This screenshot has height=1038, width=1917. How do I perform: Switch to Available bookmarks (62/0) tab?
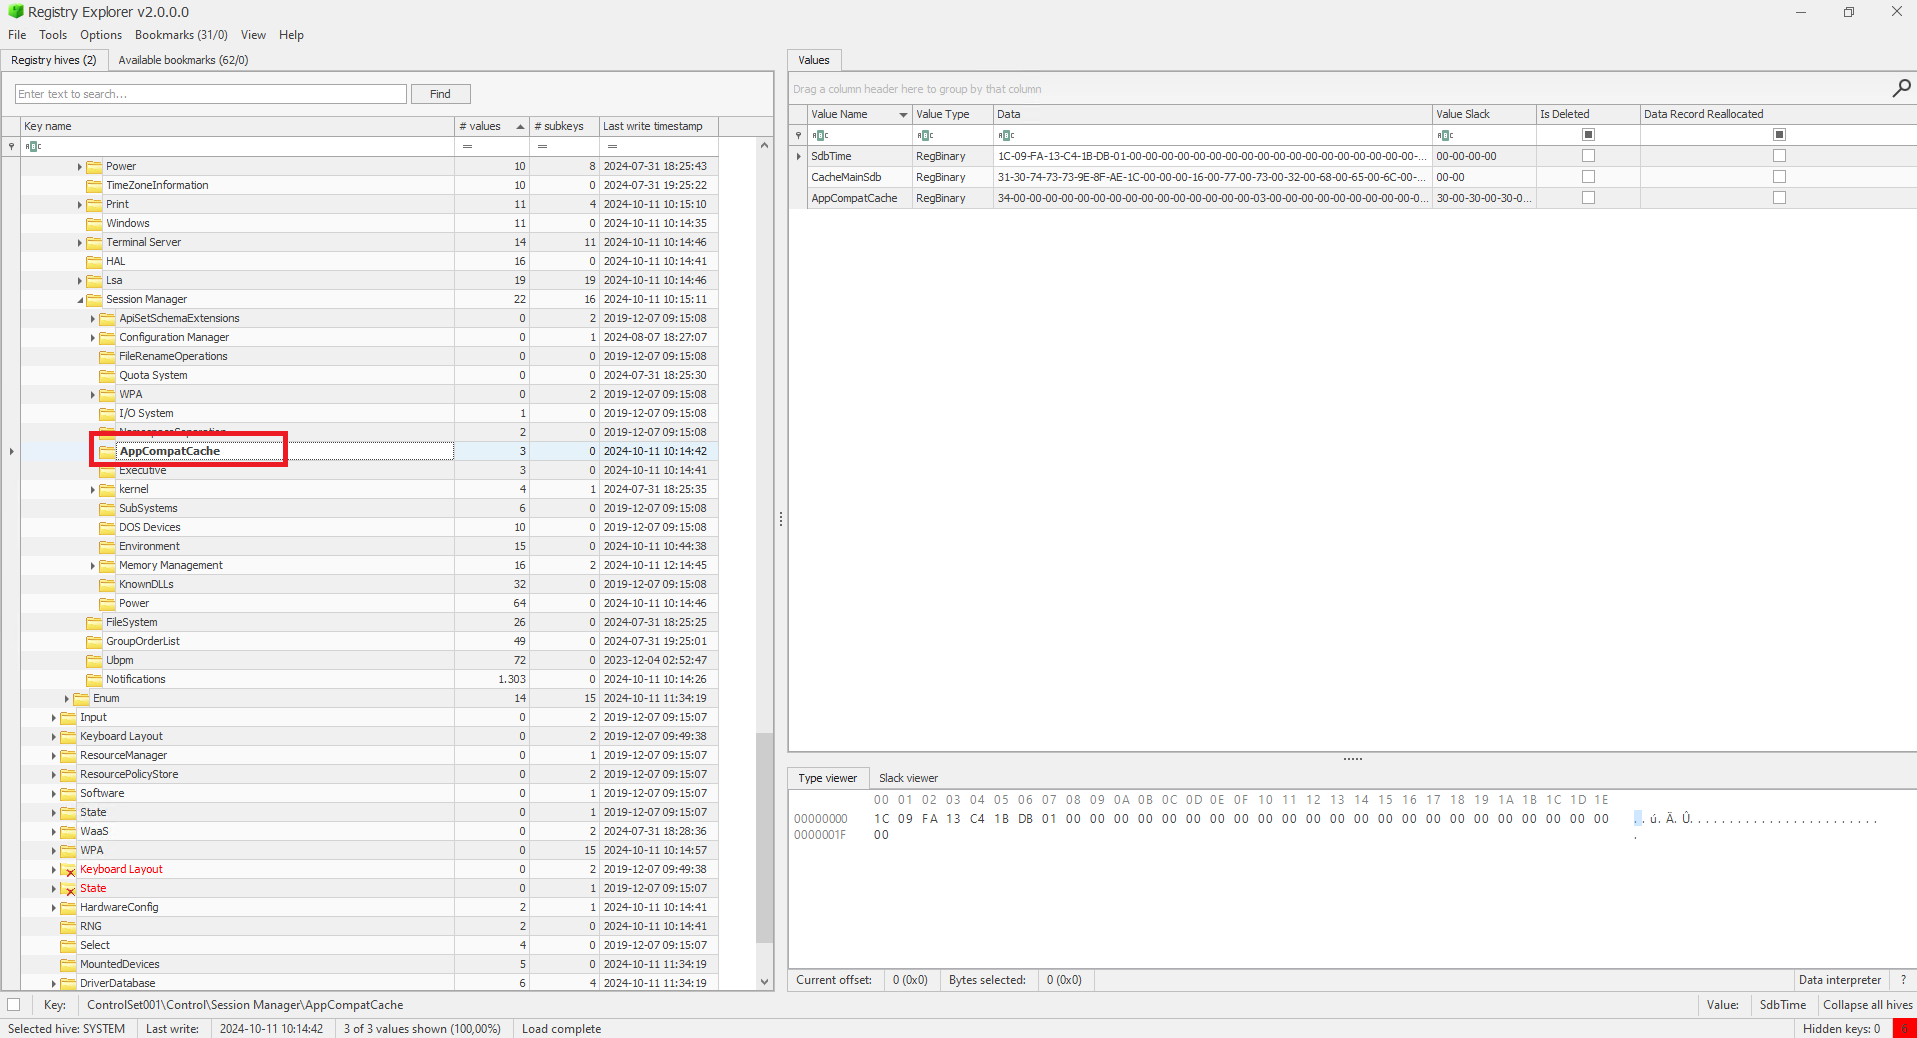183,60
